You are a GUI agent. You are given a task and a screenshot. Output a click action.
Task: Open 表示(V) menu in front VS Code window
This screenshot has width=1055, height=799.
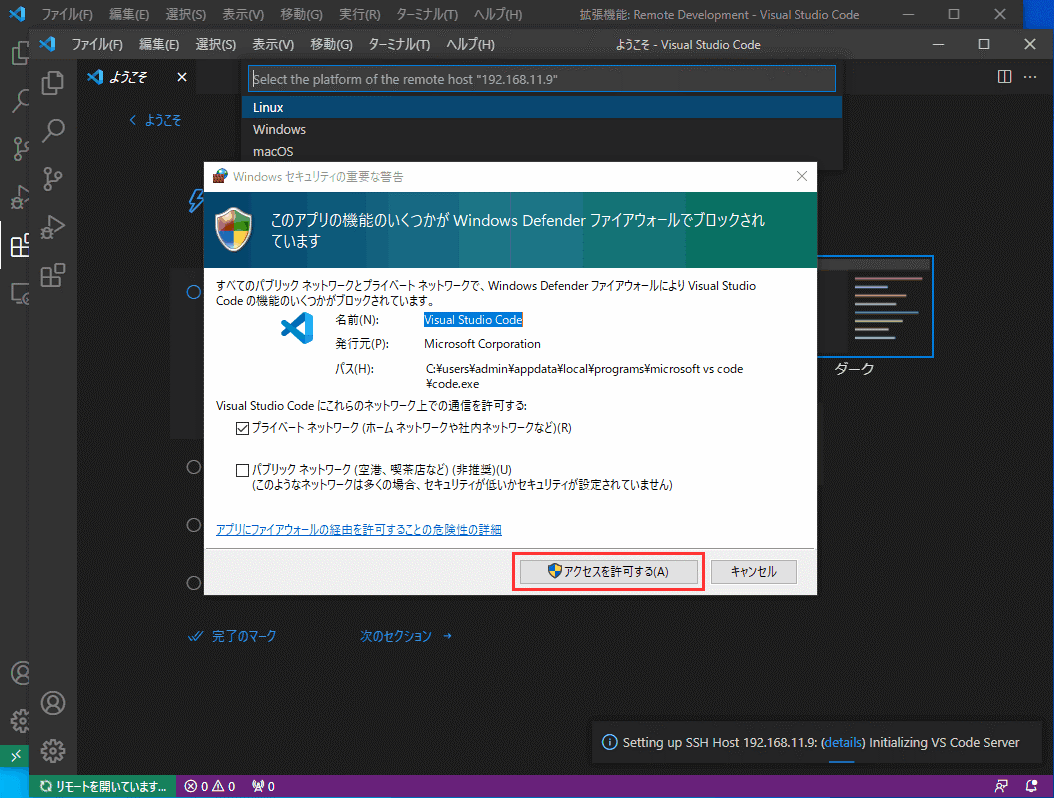pos(272,44)
